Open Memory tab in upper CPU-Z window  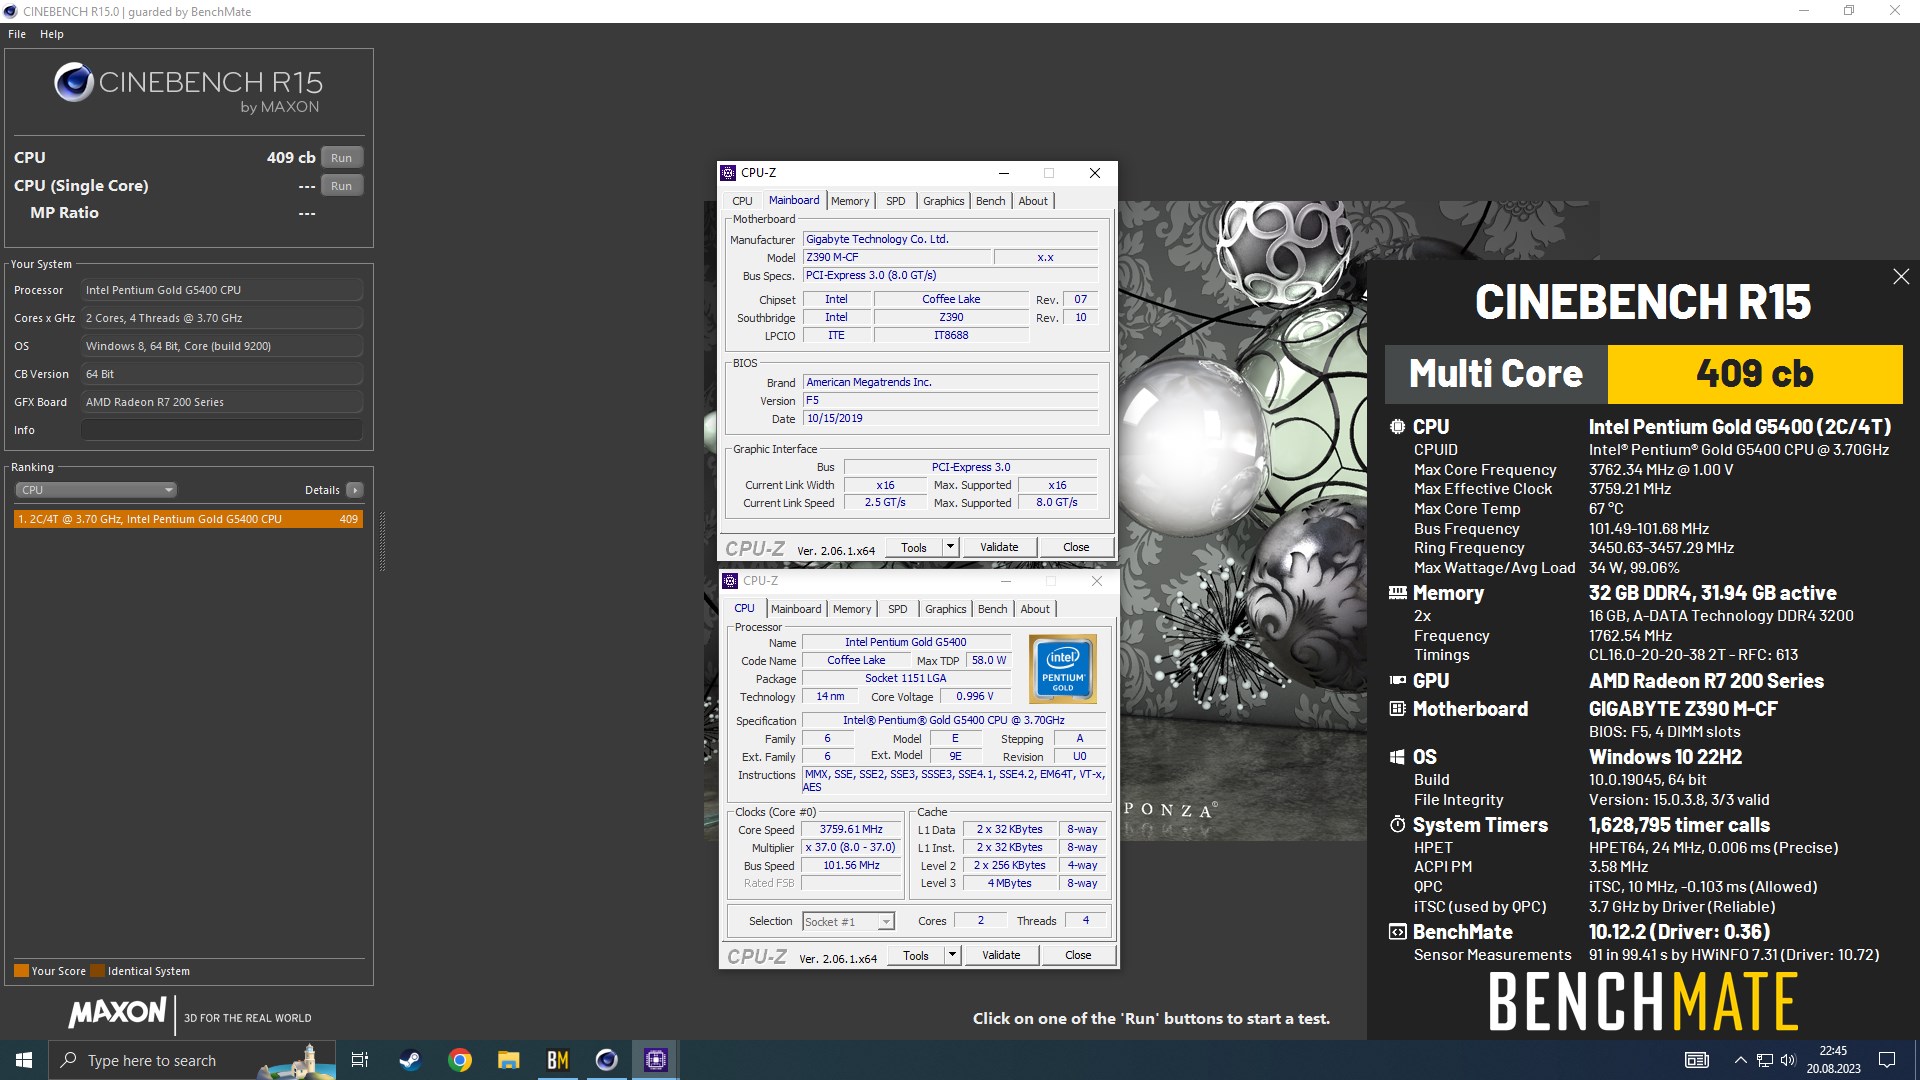(850, 201)
